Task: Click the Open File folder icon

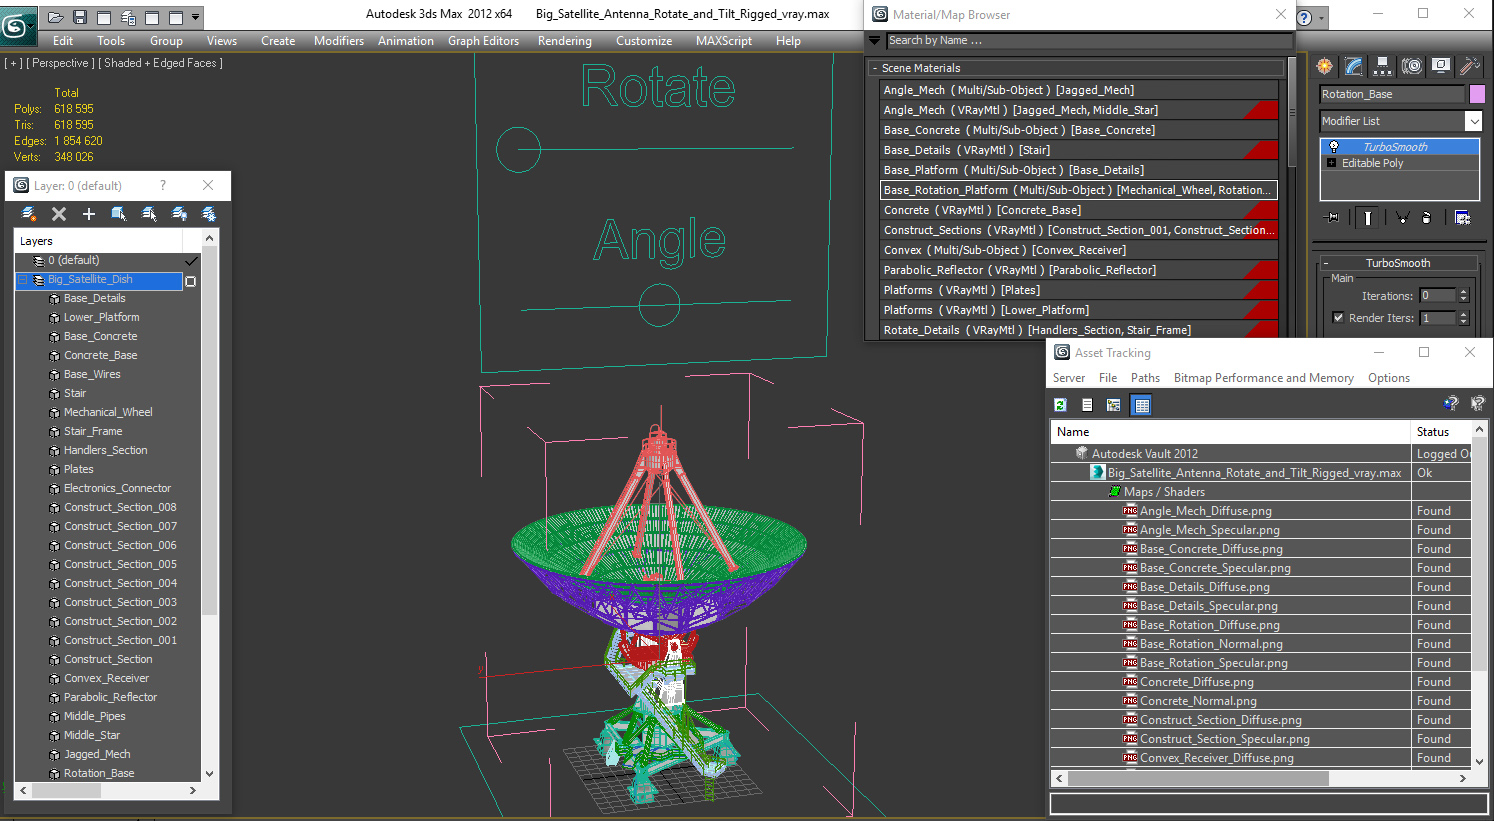Action: [x=56, y=17]
